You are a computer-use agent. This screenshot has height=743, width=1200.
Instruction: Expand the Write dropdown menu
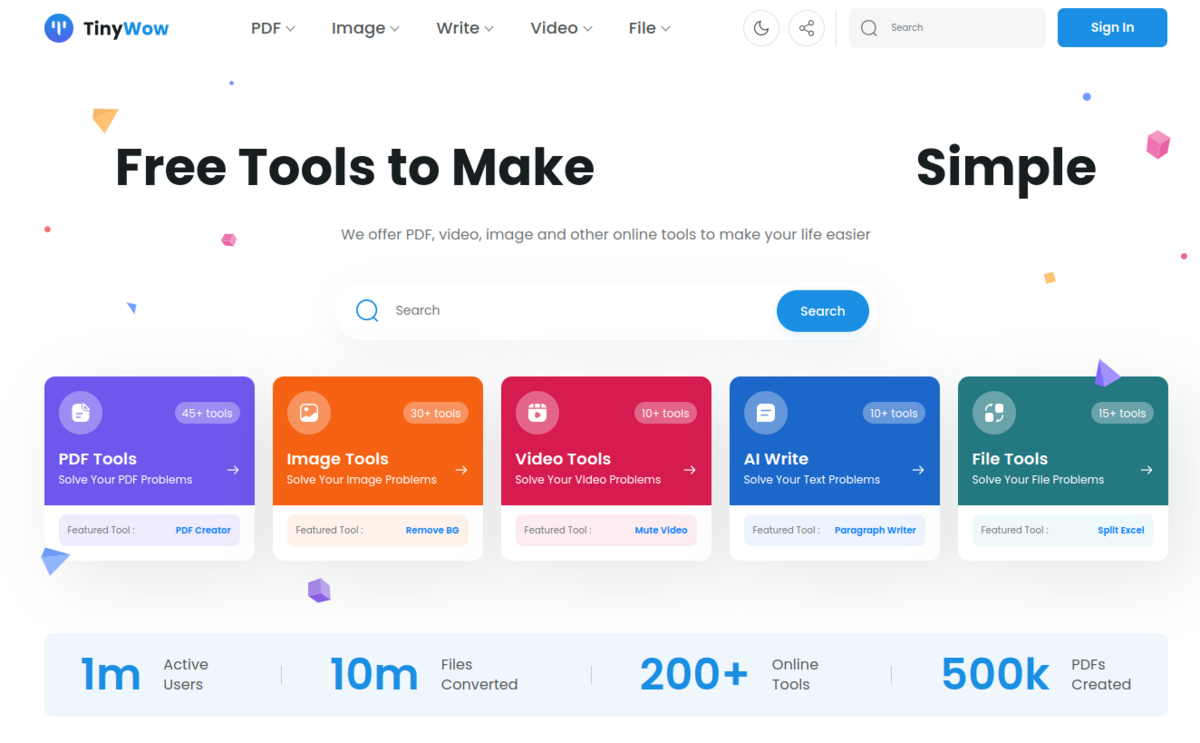click(x=465, y=28)
